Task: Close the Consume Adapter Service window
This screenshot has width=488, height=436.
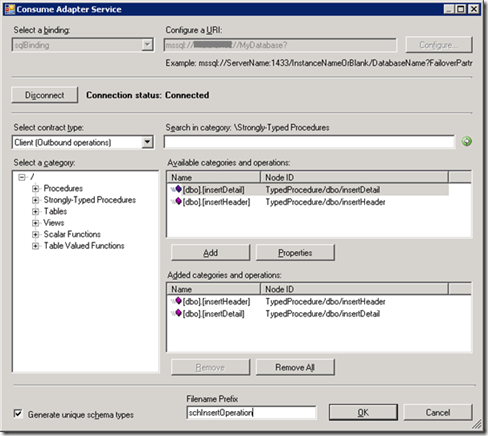Action: point(473,9)
